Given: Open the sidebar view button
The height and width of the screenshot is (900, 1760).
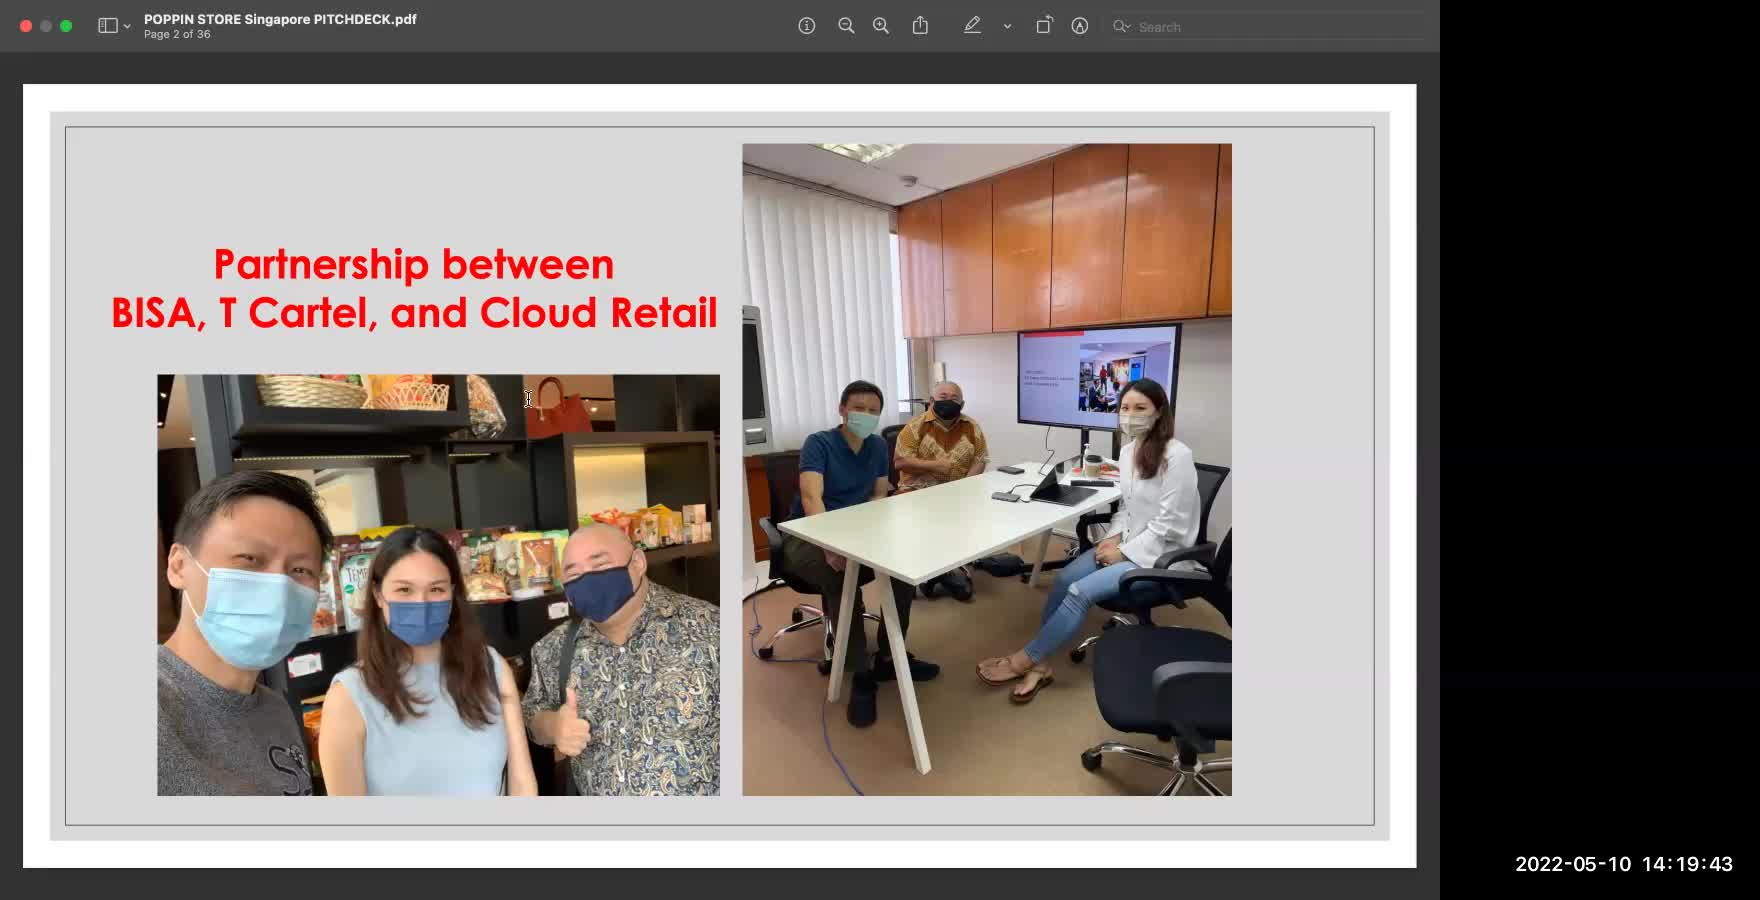Looking at the screenshot, I should (107, 26).
